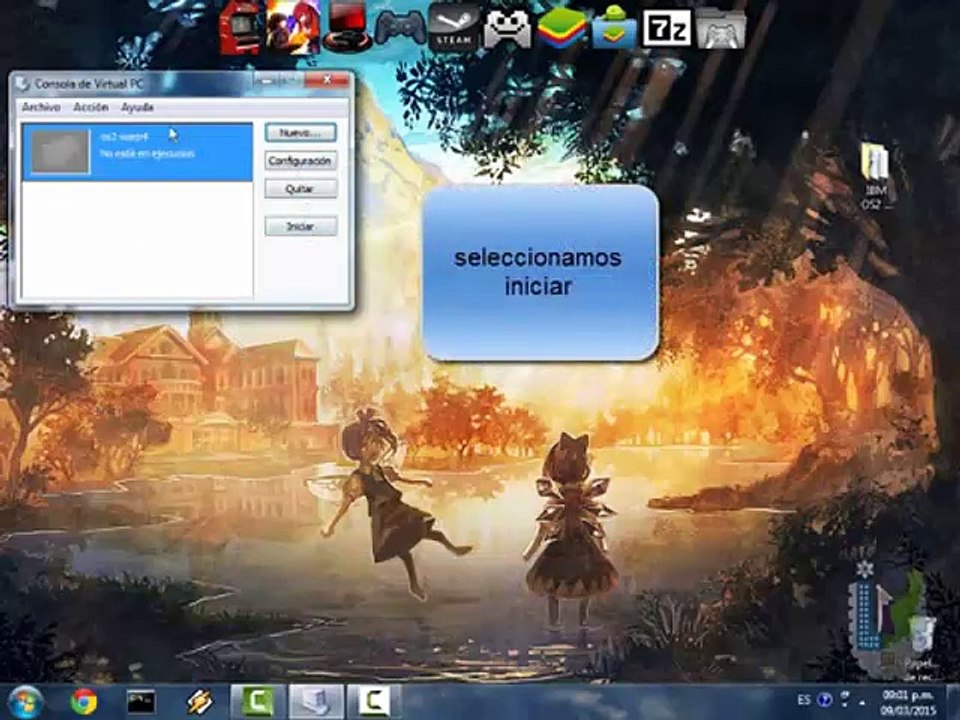
Task: Show hidden system tray icons
Action: pos(862,702)
